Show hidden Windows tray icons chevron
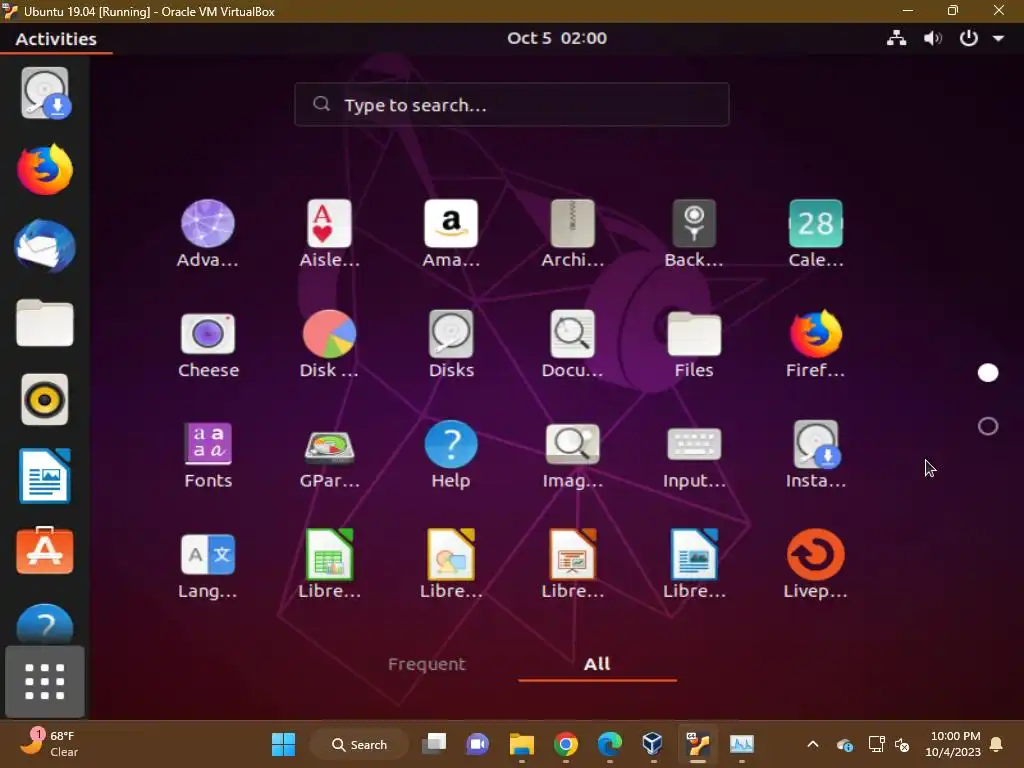1024x768 pixels. coord(813,744)
